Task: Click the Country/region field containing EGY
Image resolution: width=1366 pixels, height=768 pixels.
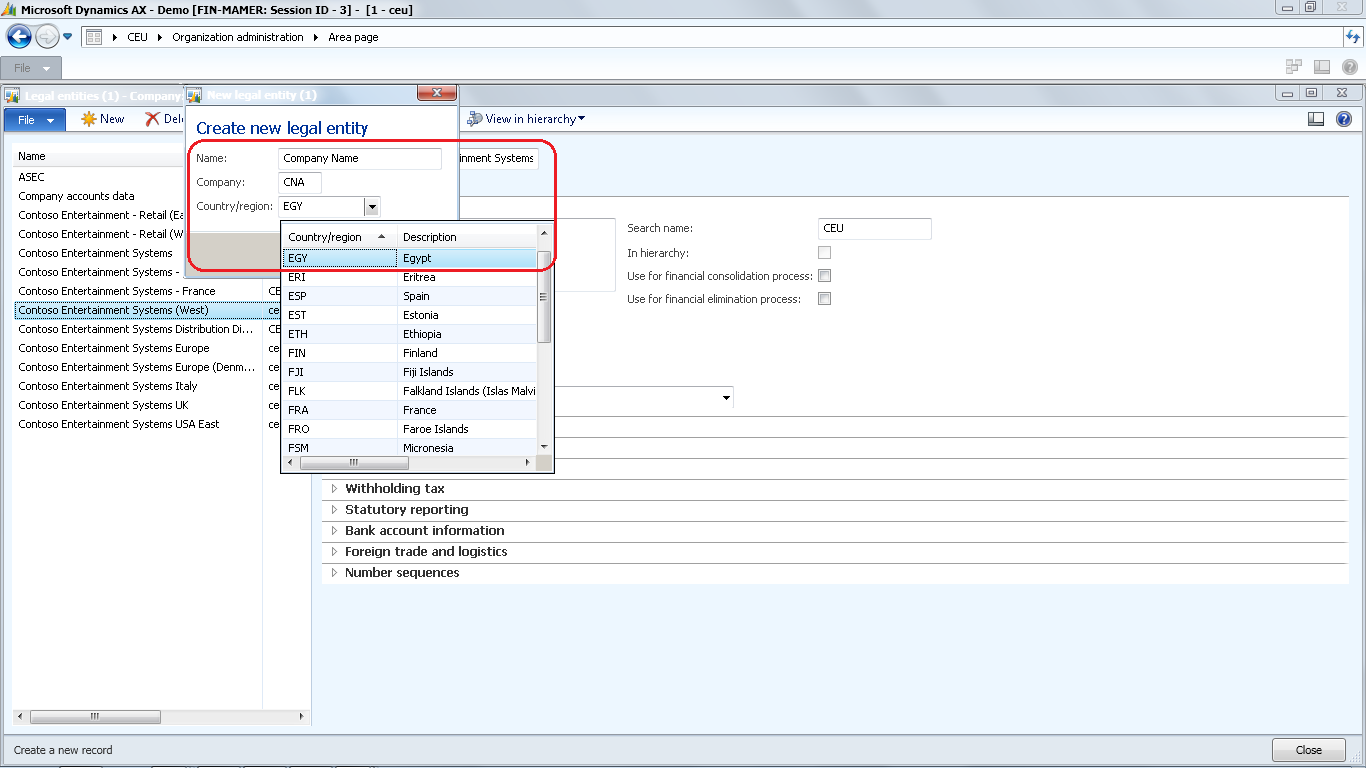Action: [321, 206]
